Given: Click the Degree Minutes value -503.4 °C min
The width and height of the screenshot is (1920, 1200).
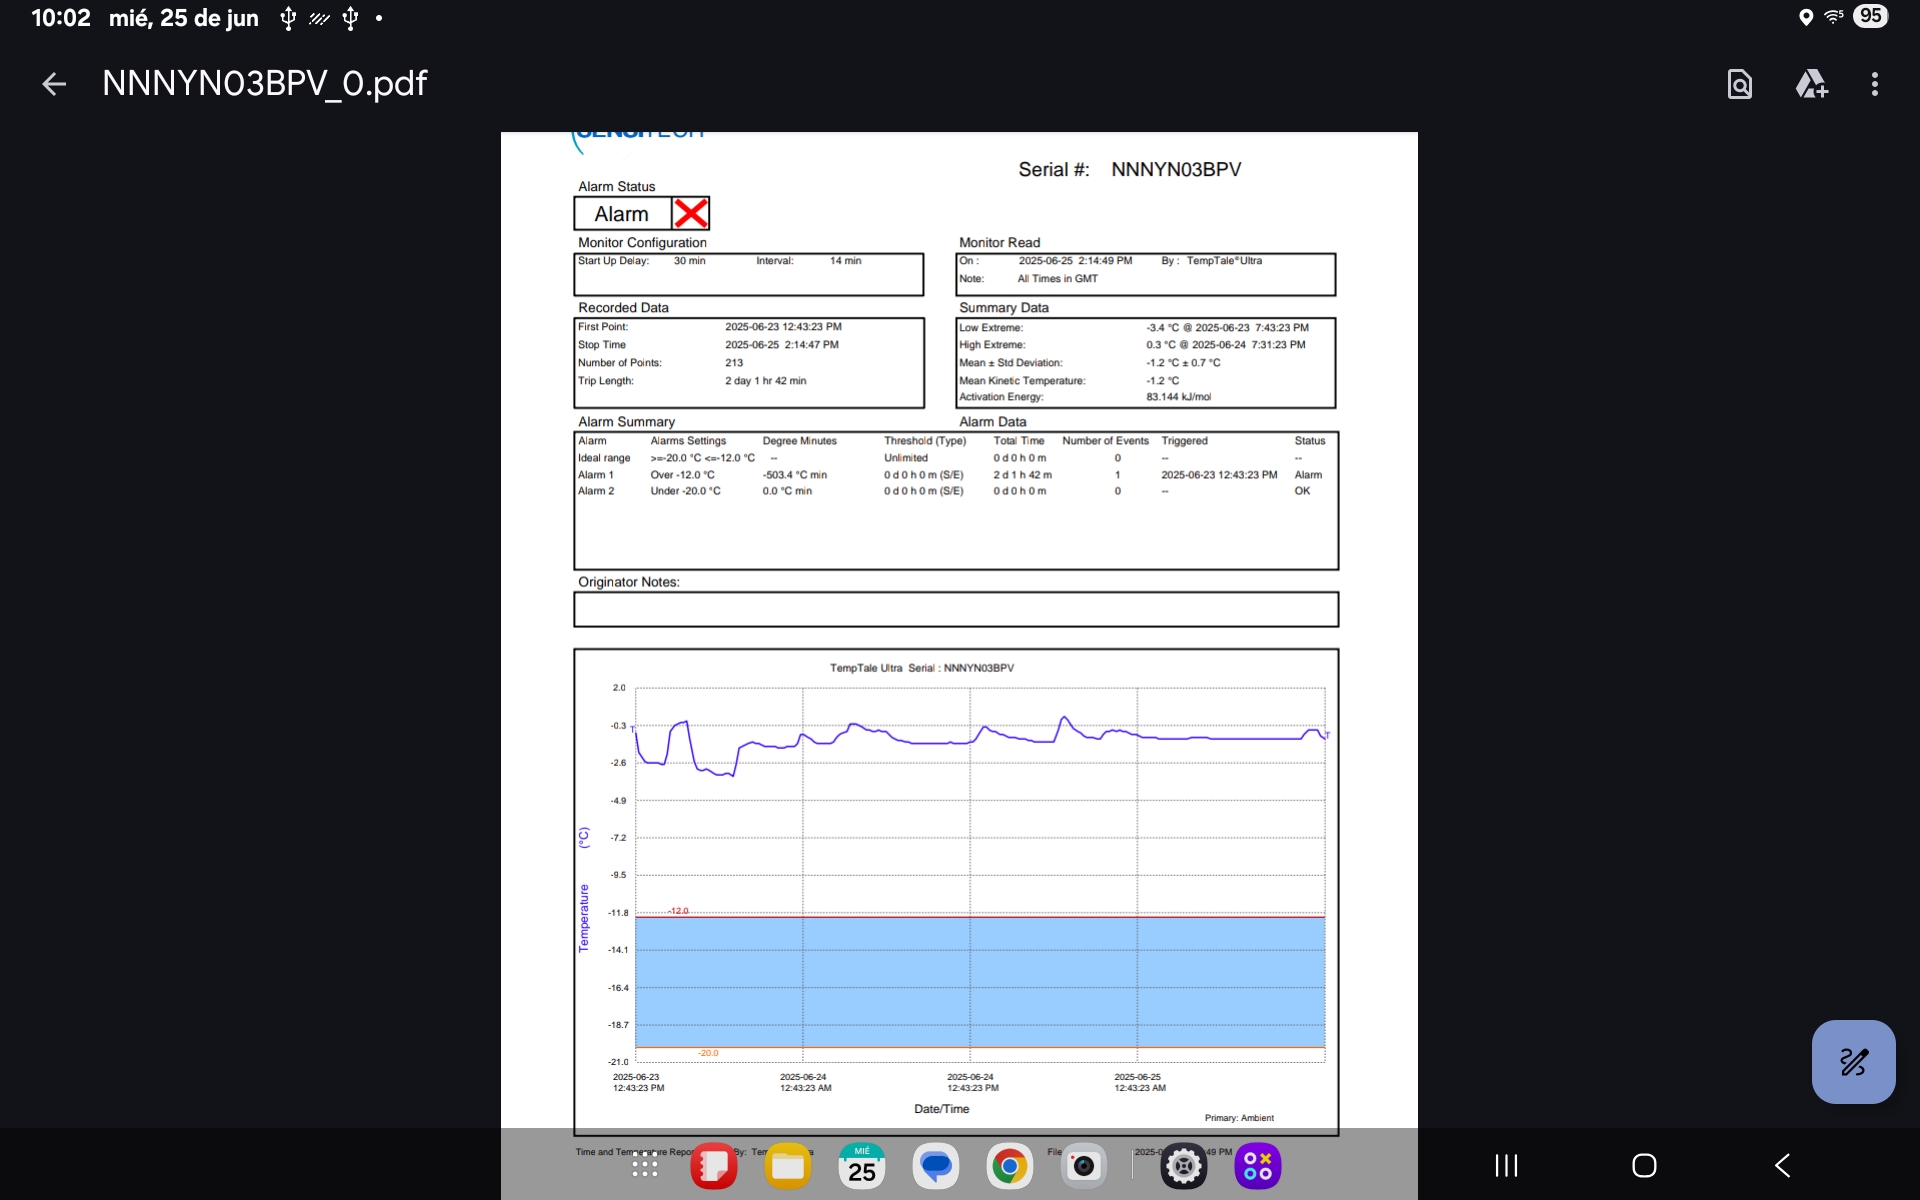Looking at the screenshot, I should pyautogui.click(x=794, y=475).
